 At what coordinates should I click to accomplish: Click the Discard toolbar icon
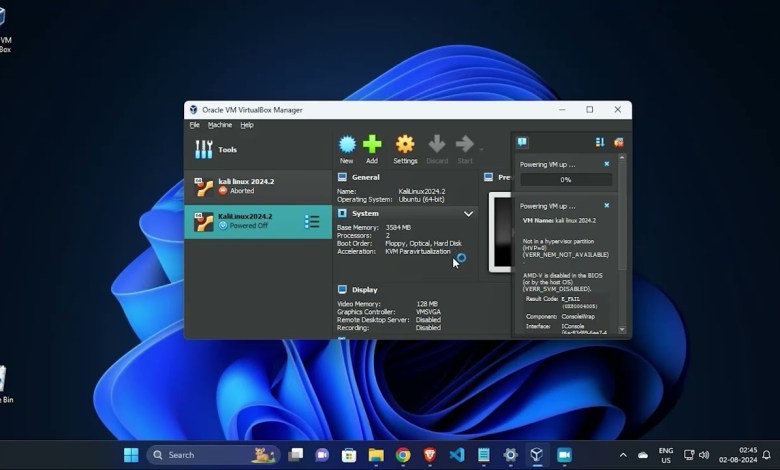click(437, 149)
